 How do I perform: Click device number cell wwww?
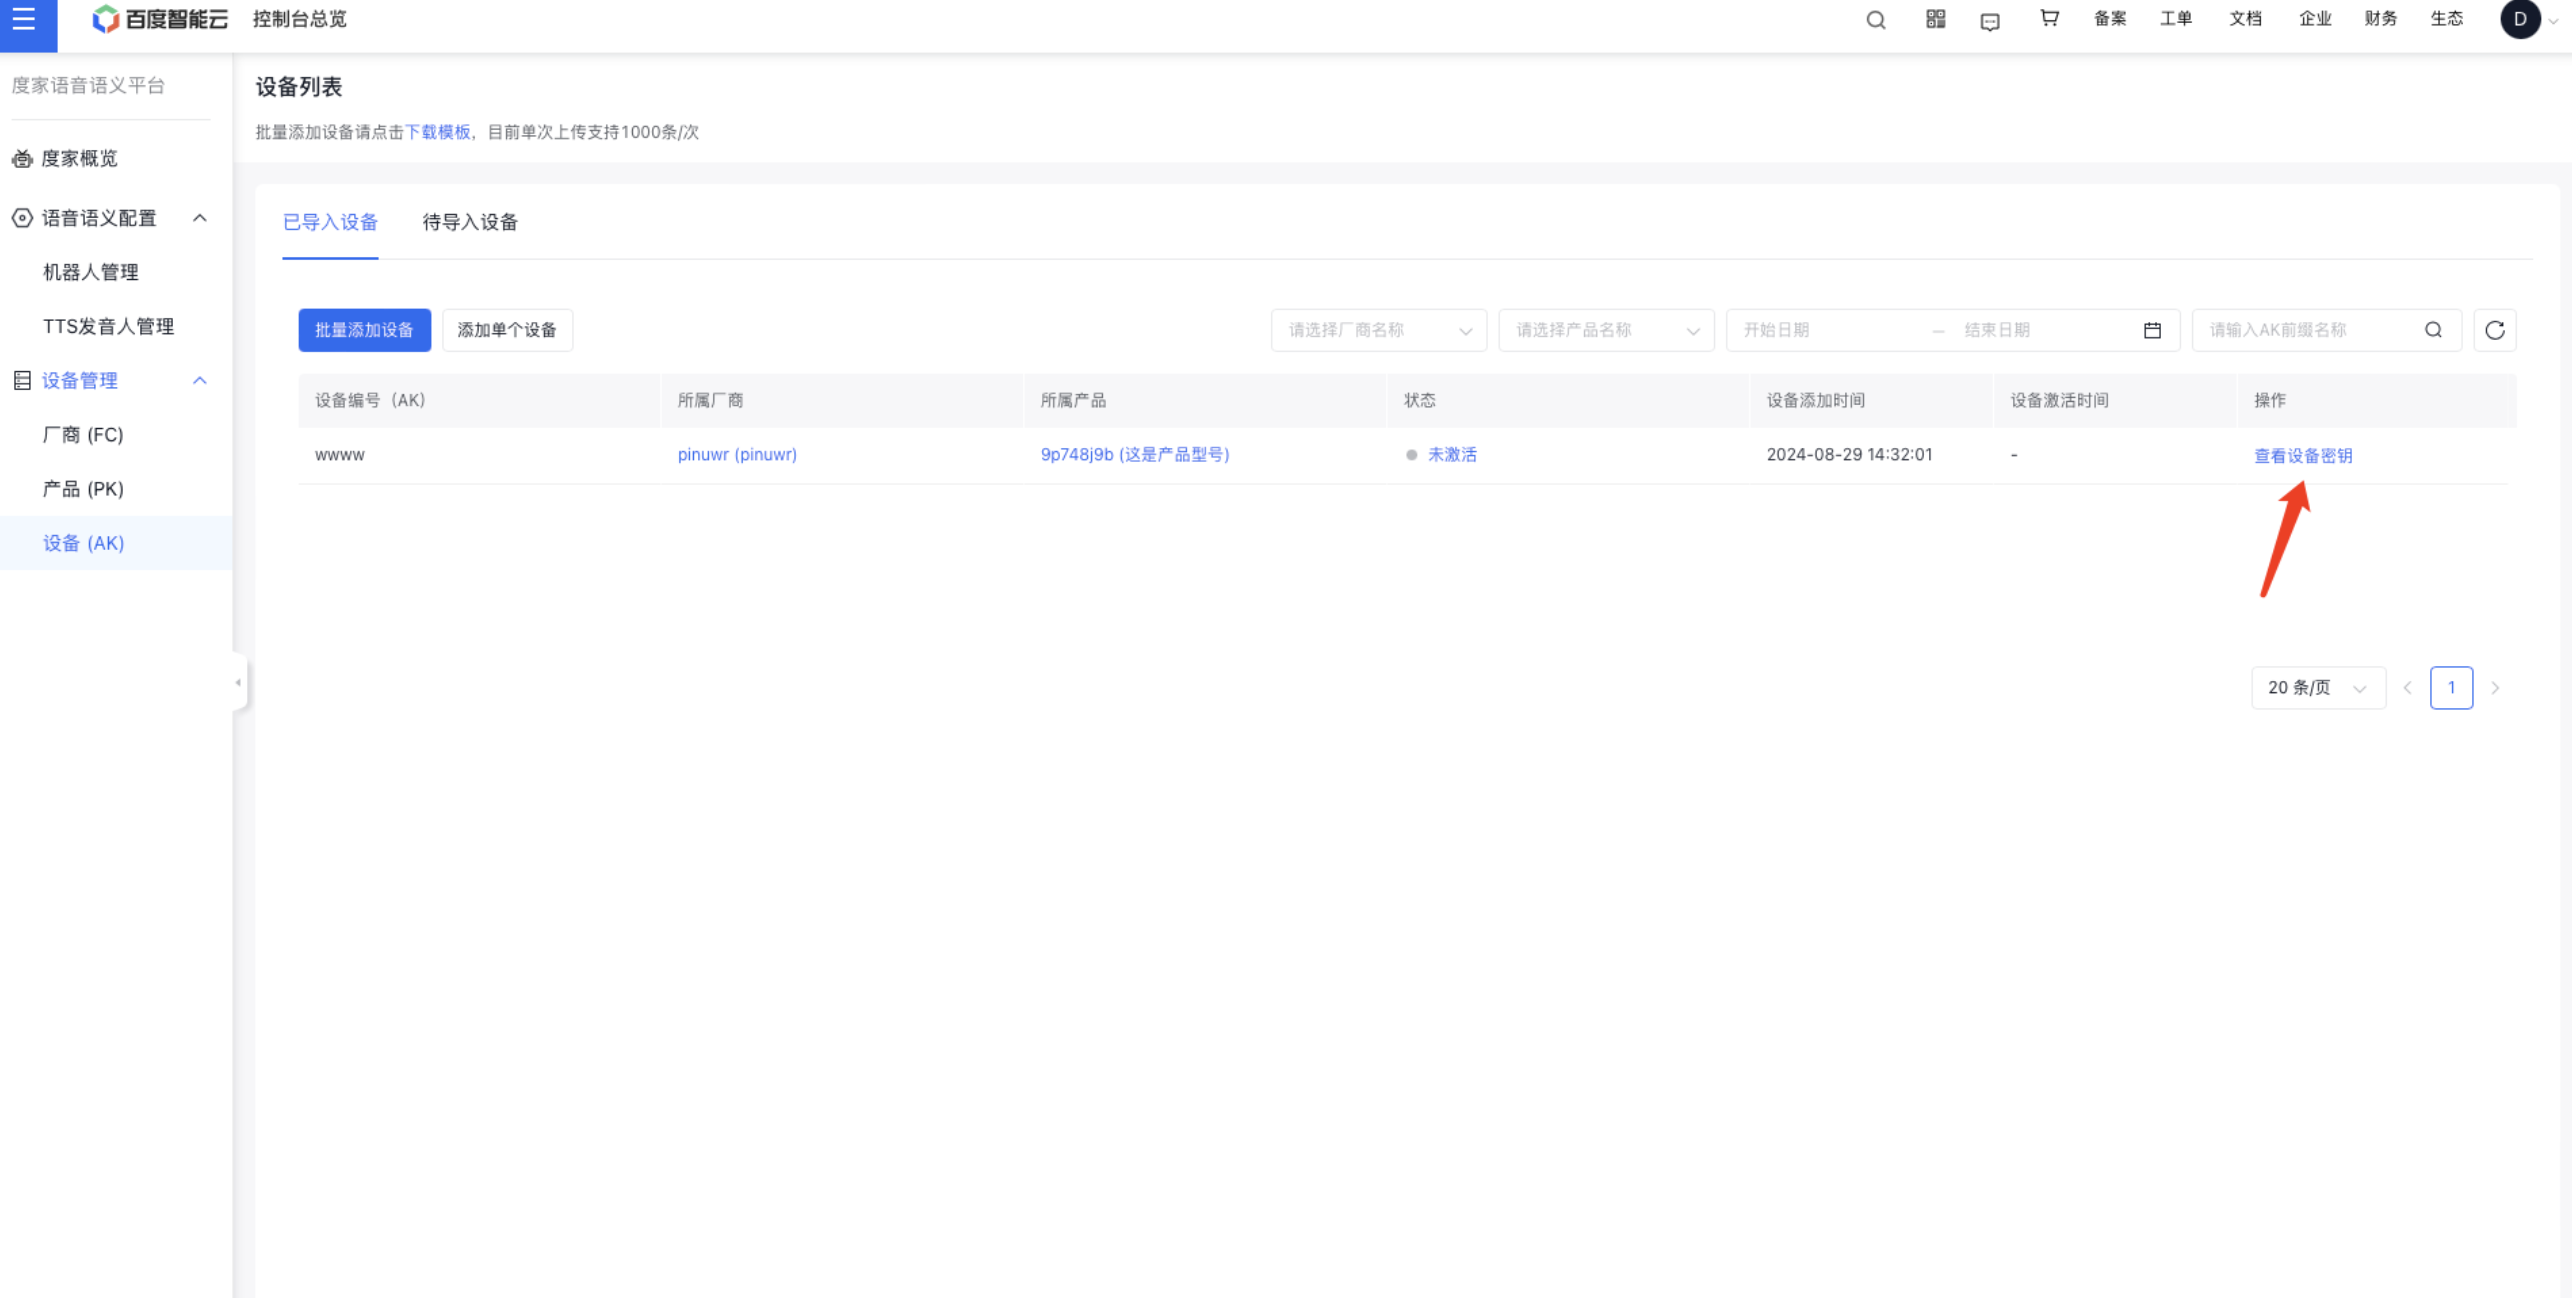point(340,454)
